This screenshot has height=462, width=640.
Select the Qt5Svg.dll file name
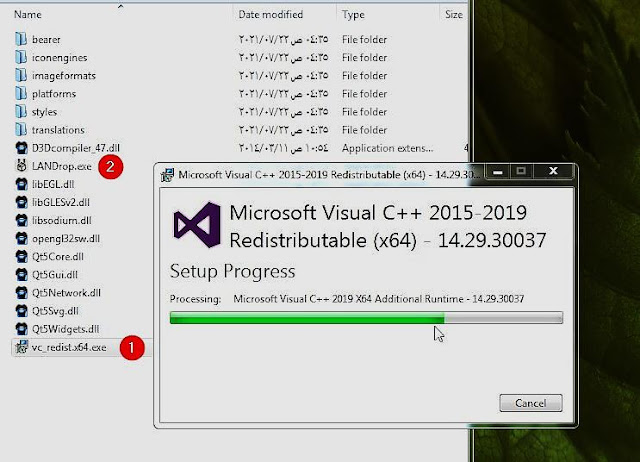[x=55, y=311]
